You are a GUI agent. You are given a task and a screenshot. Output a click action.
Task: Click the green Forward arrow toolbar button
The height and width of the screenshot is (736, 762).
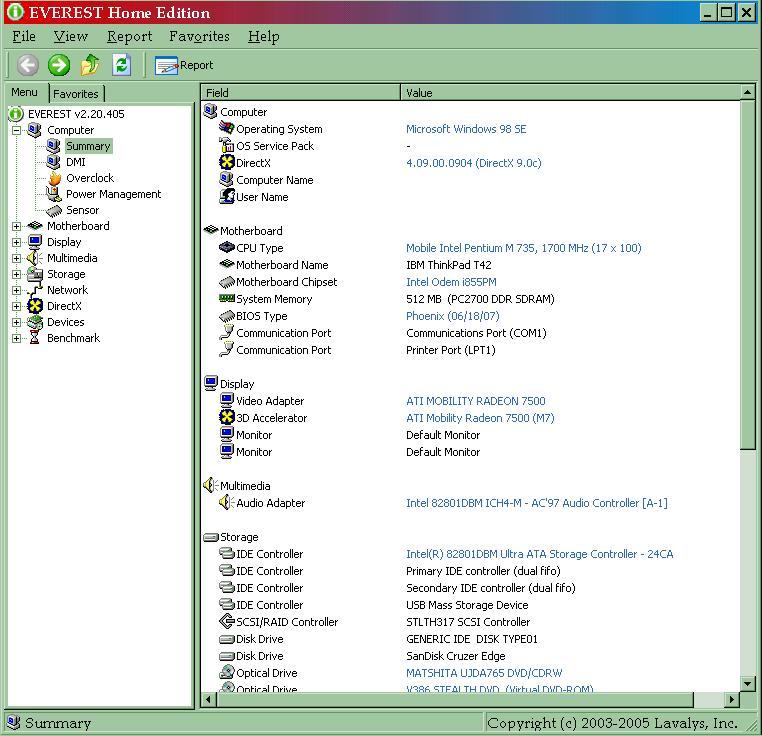click(59, 65)
